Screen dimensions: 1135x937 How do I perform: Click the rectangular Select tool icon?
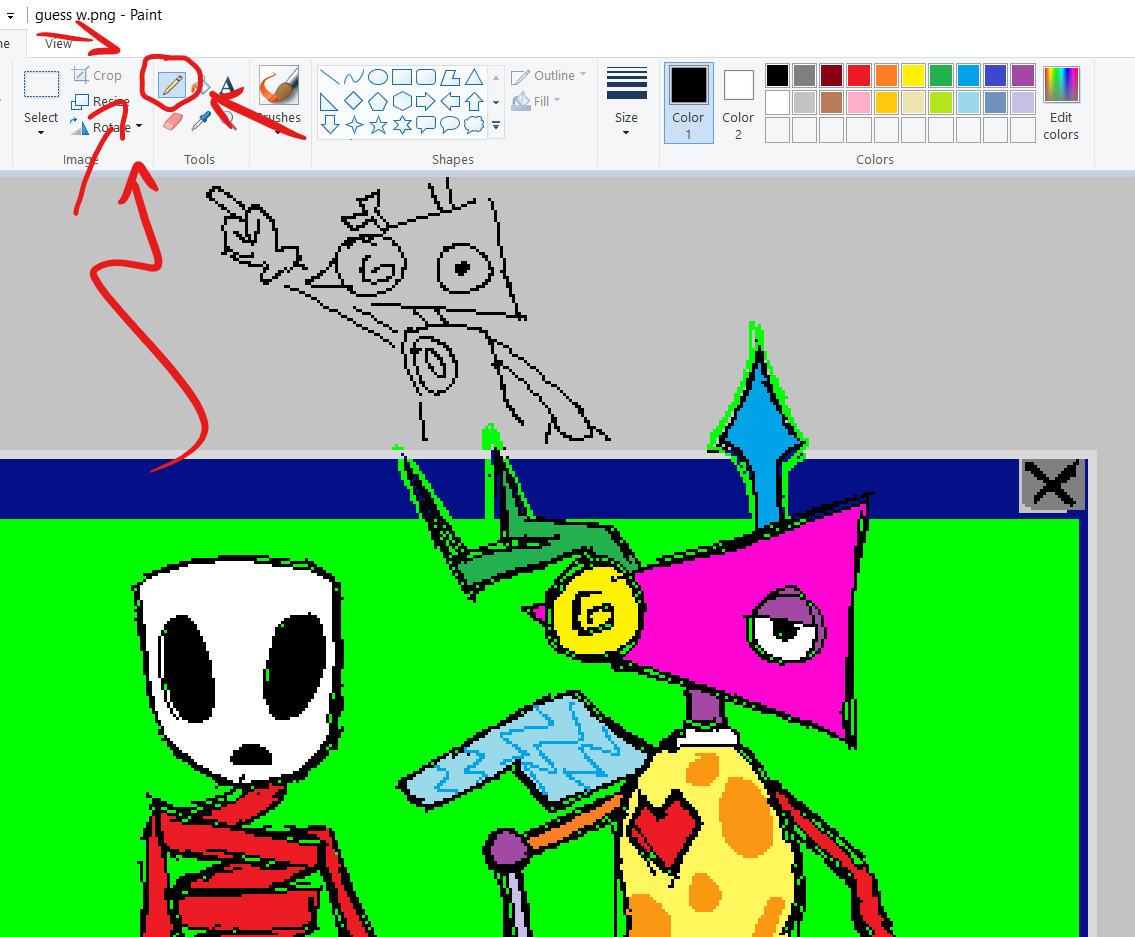coord(41,85)
